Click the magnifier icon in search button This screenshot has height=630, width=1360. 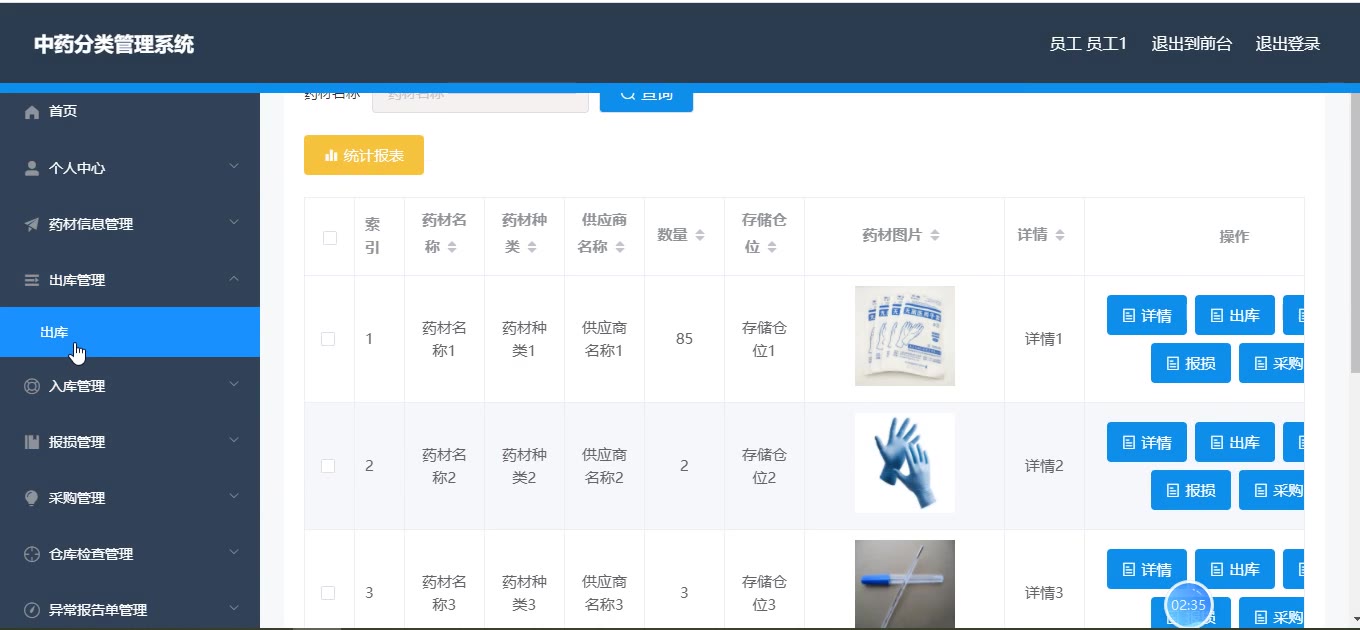pyautogui.click(x=628, y=94)
